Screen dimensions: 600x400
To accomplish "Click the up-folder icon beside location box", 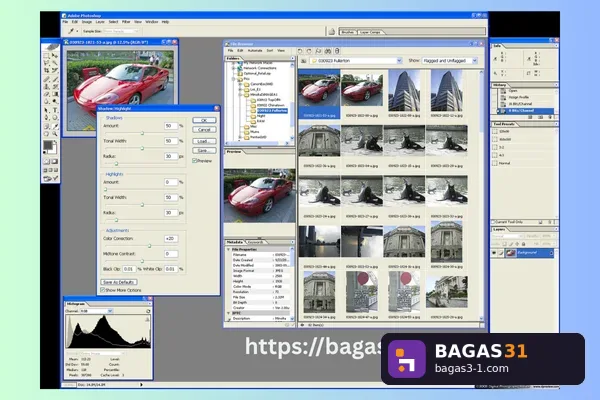I will (x=303, y=61).
